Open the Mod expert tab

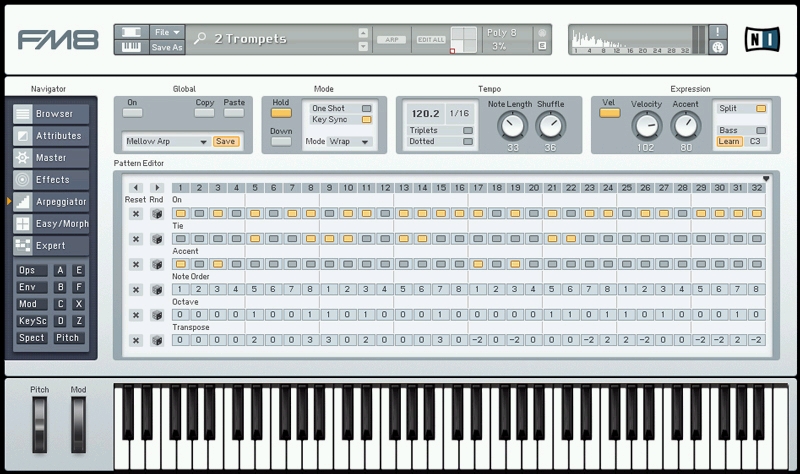(x=31, y=304)
